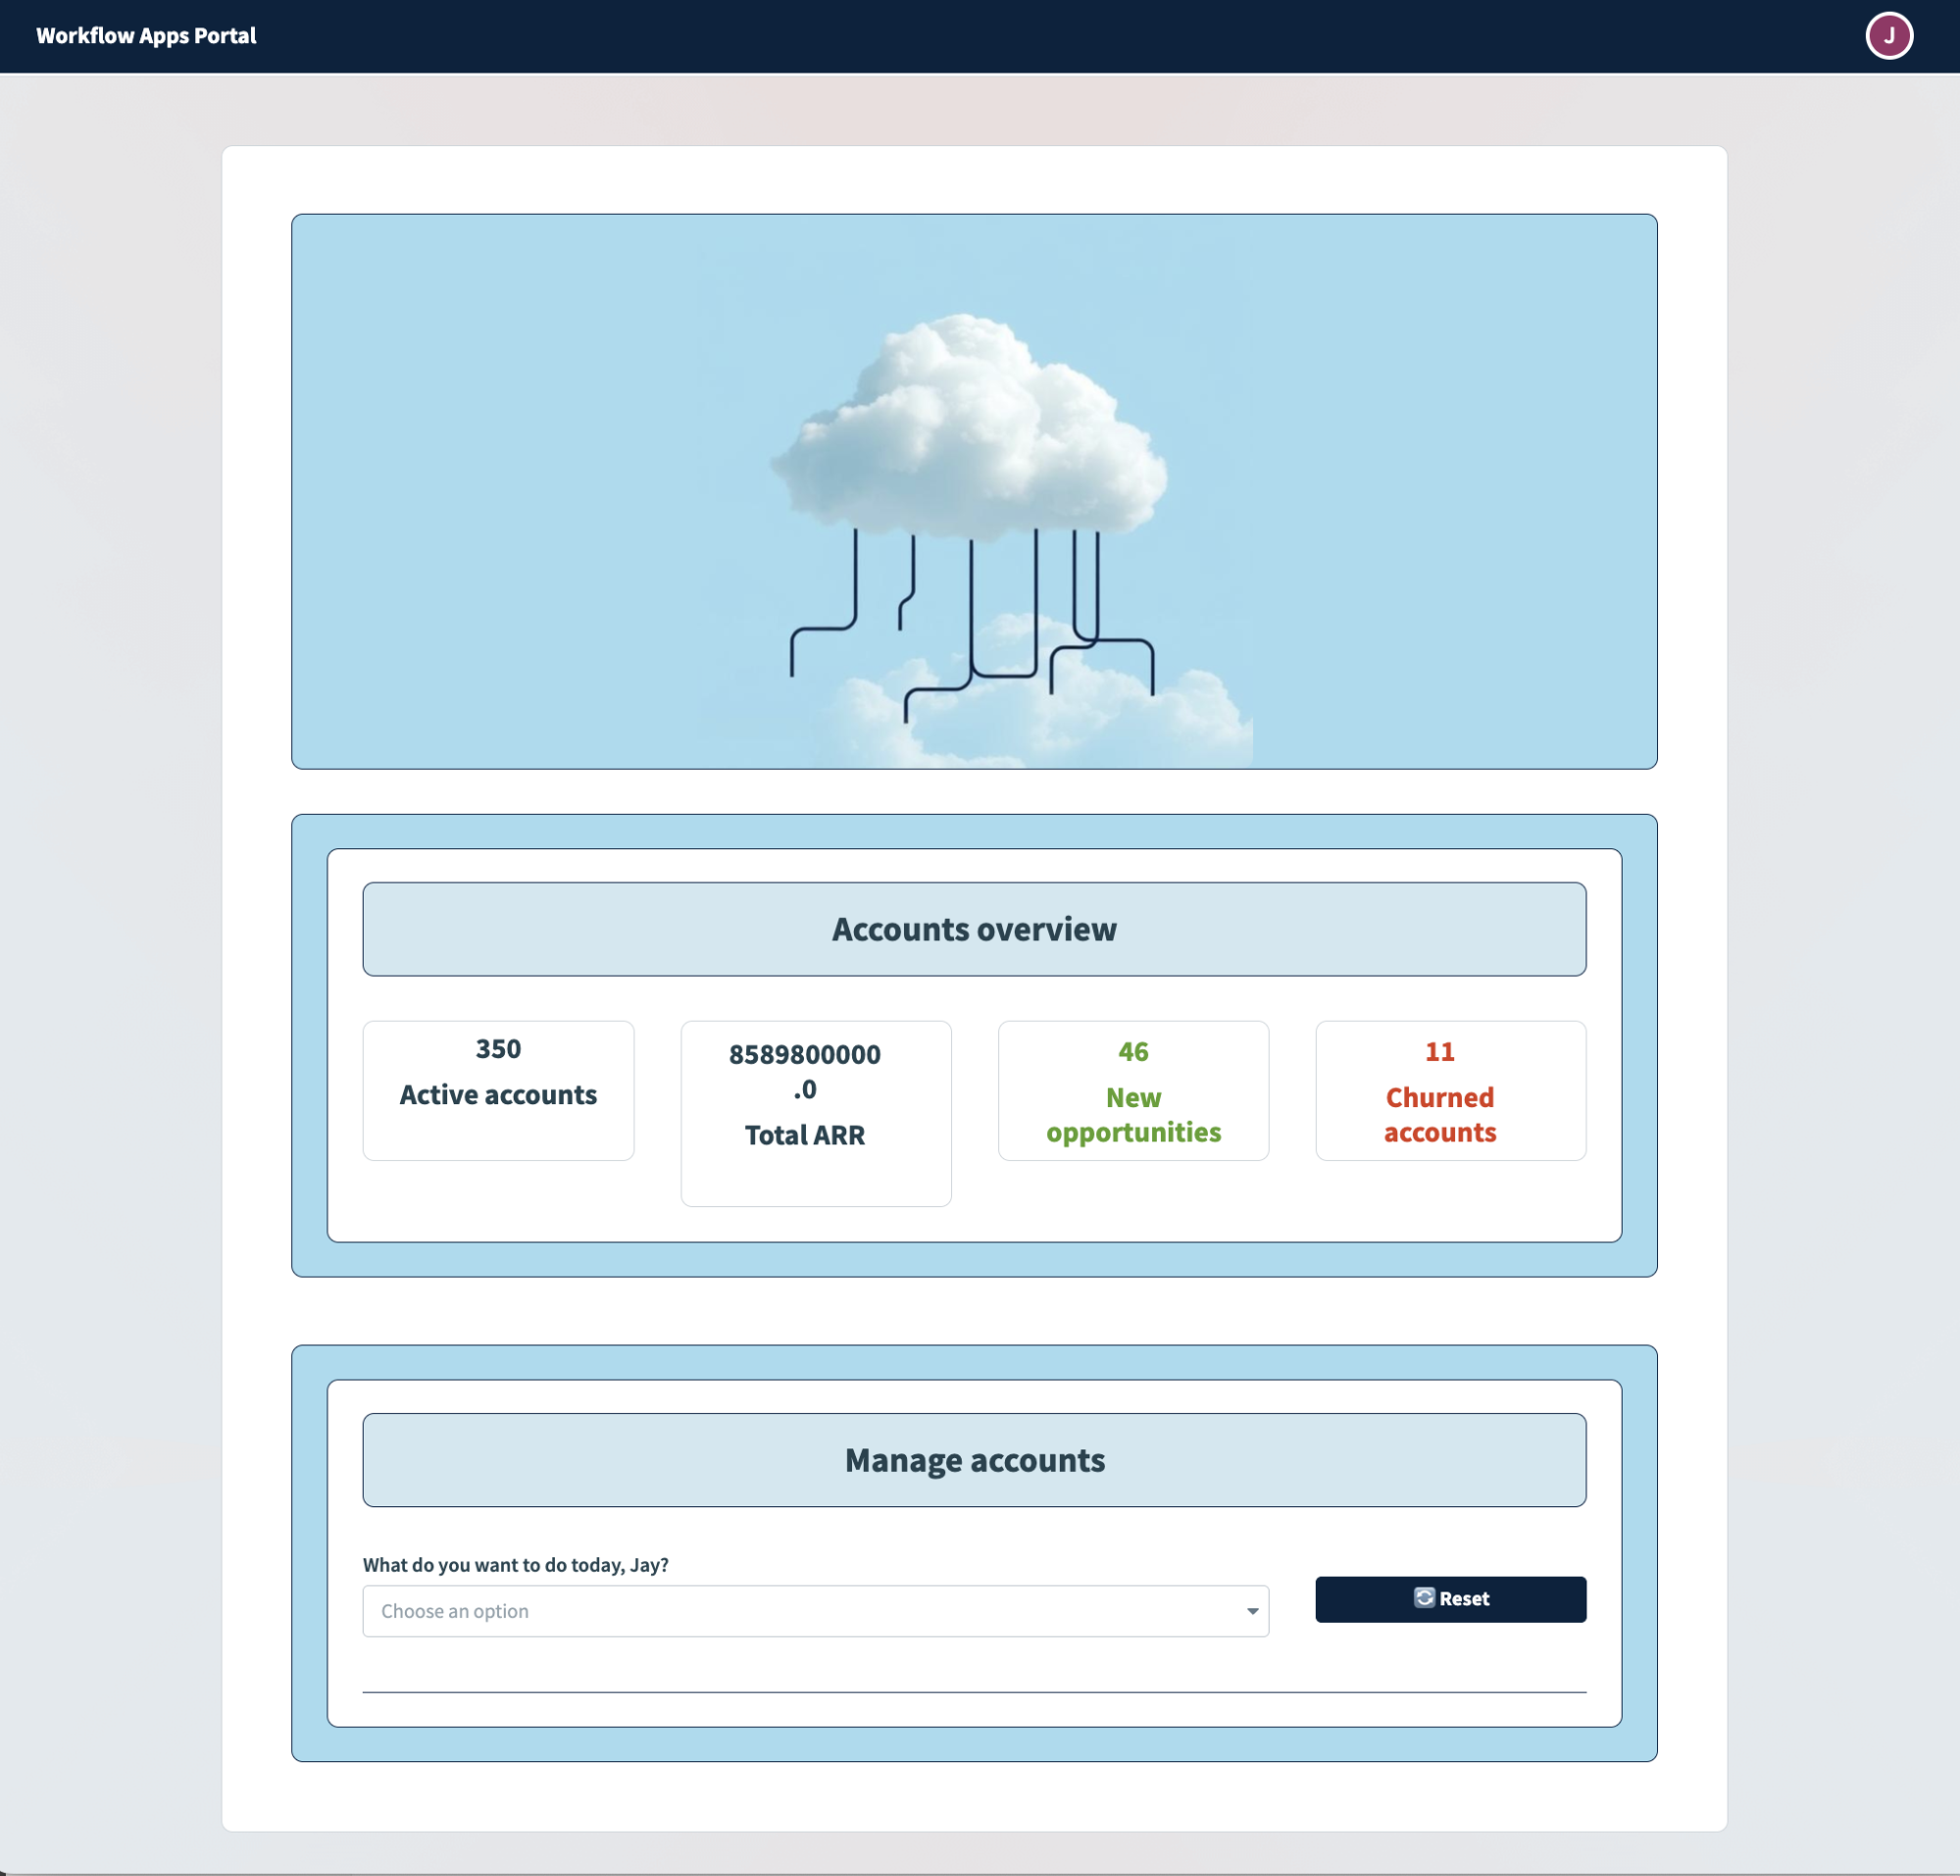Click the 46 value in green
1960x1876 pixels.
pos(1132,1050)
